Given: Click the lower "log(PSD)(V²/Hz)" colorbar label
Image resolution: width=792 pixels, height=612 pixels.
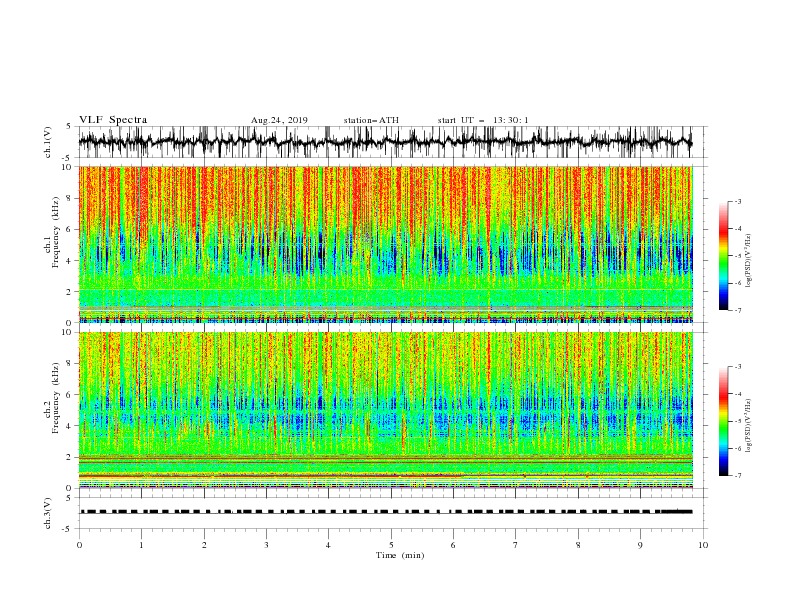Looking at the screenshot, I should tap(748, 425).
